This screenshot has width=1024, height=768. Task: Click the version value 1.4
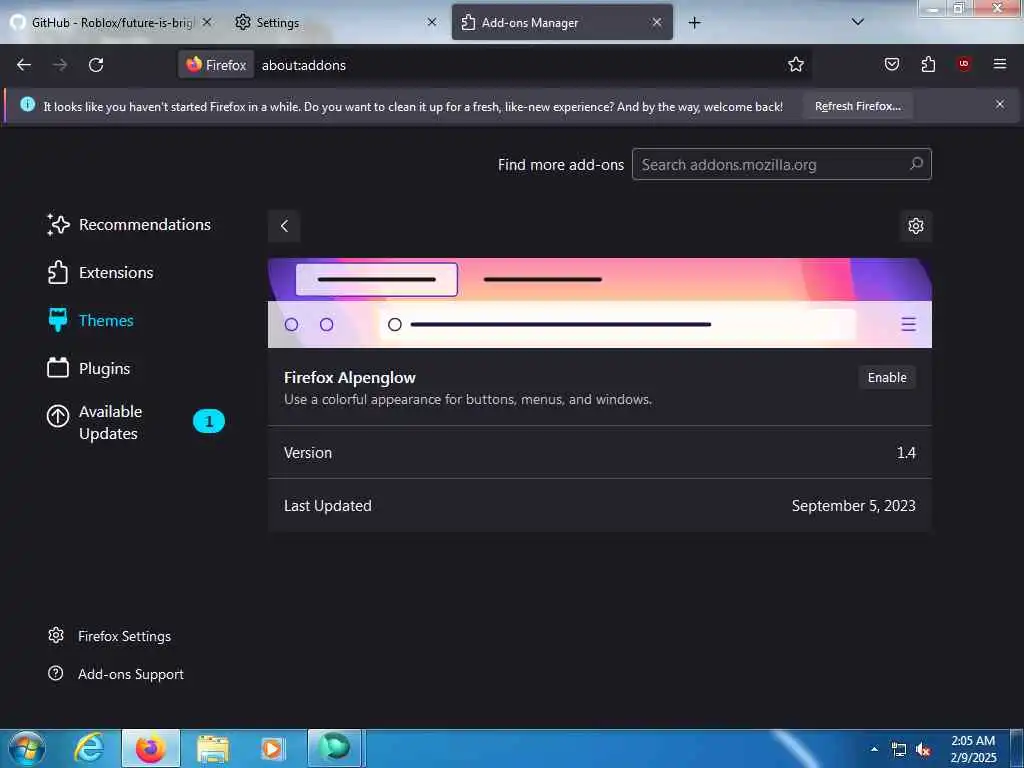tap(906, 453)
